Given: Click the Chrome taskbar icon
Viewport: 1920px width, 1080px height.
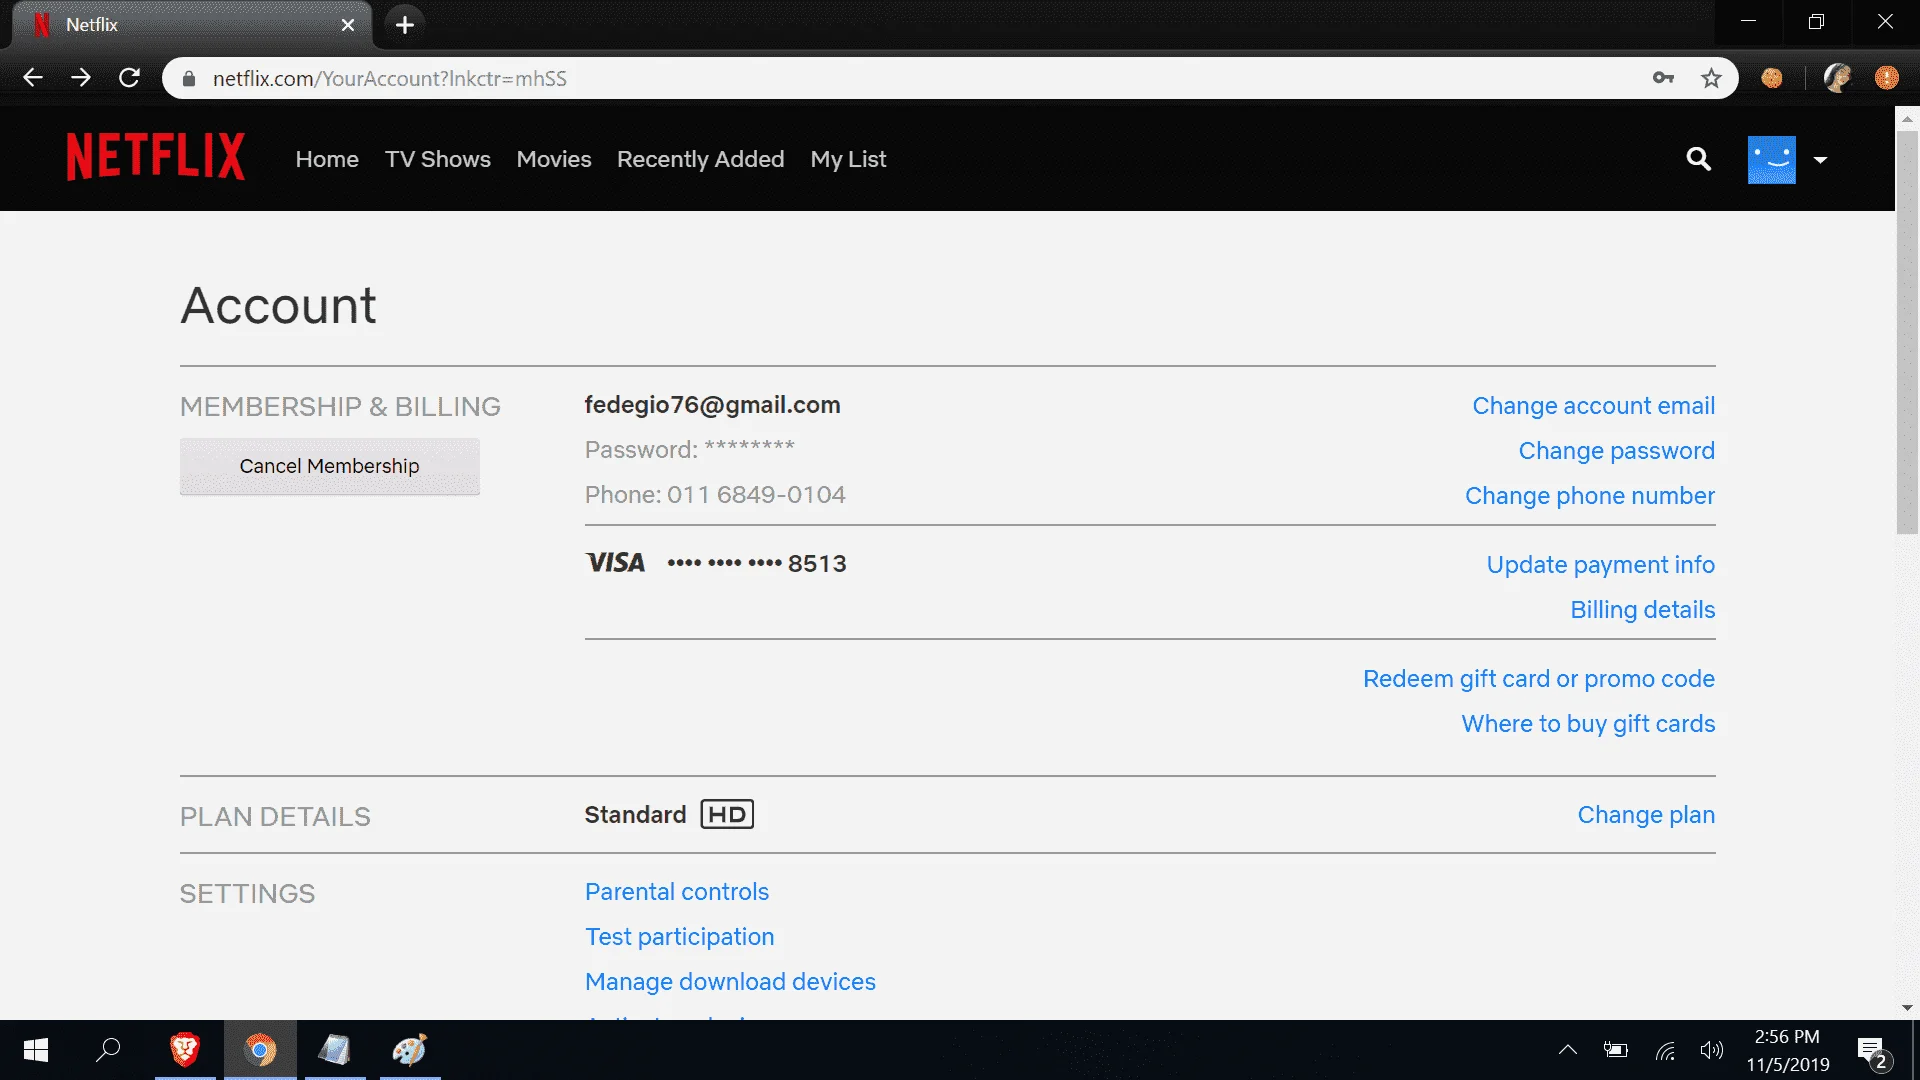Looking at the screenshot, I should point(260,1050).
